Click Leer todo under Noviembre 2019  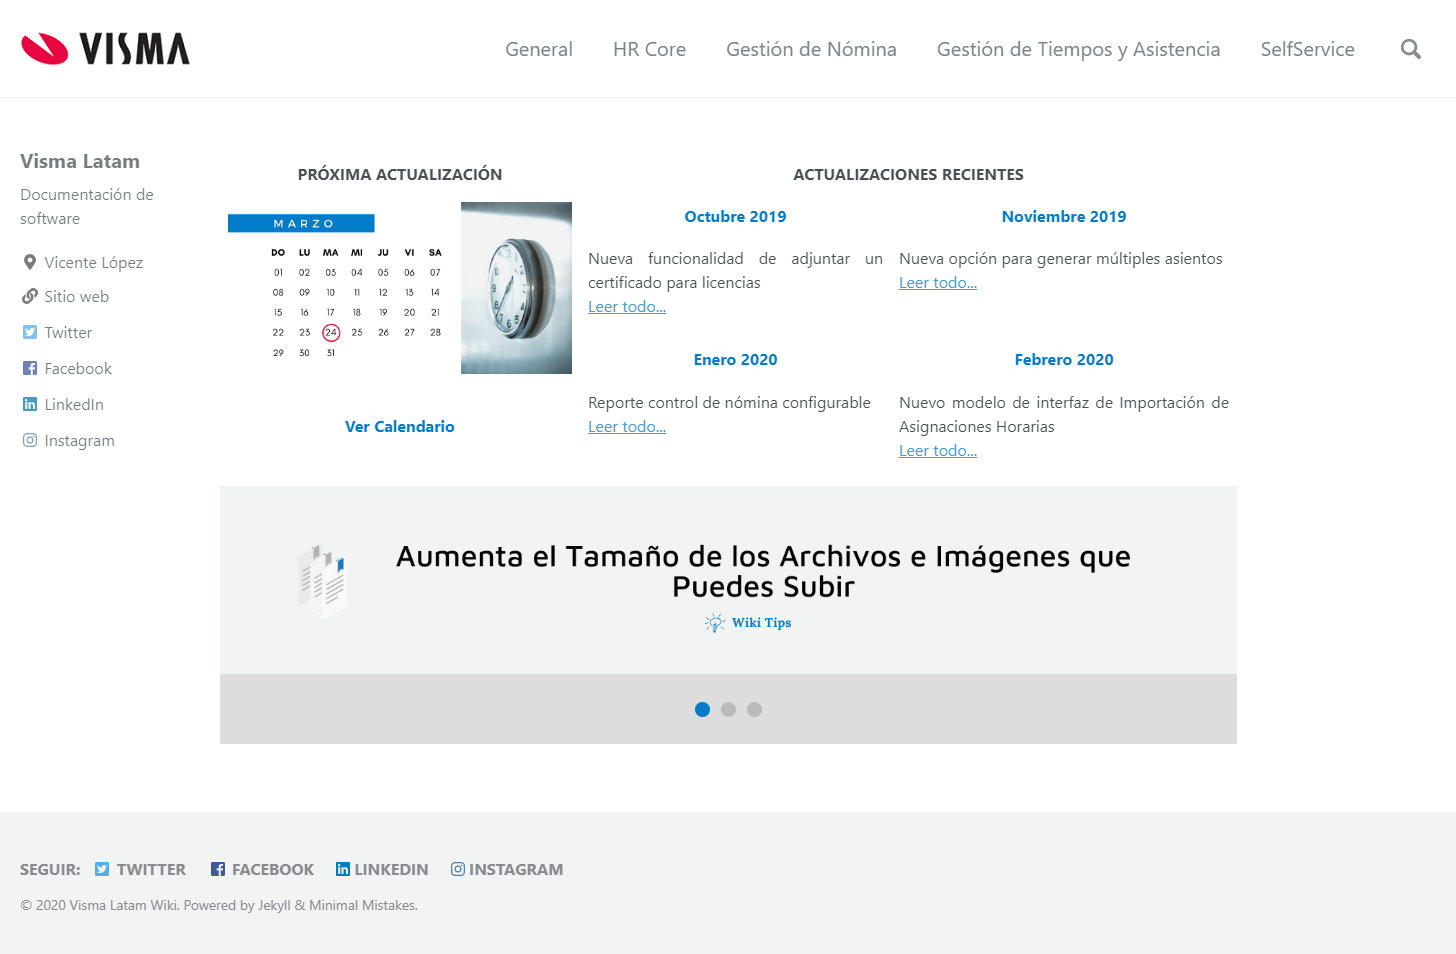pyautogui.click(x=938, y=283)
